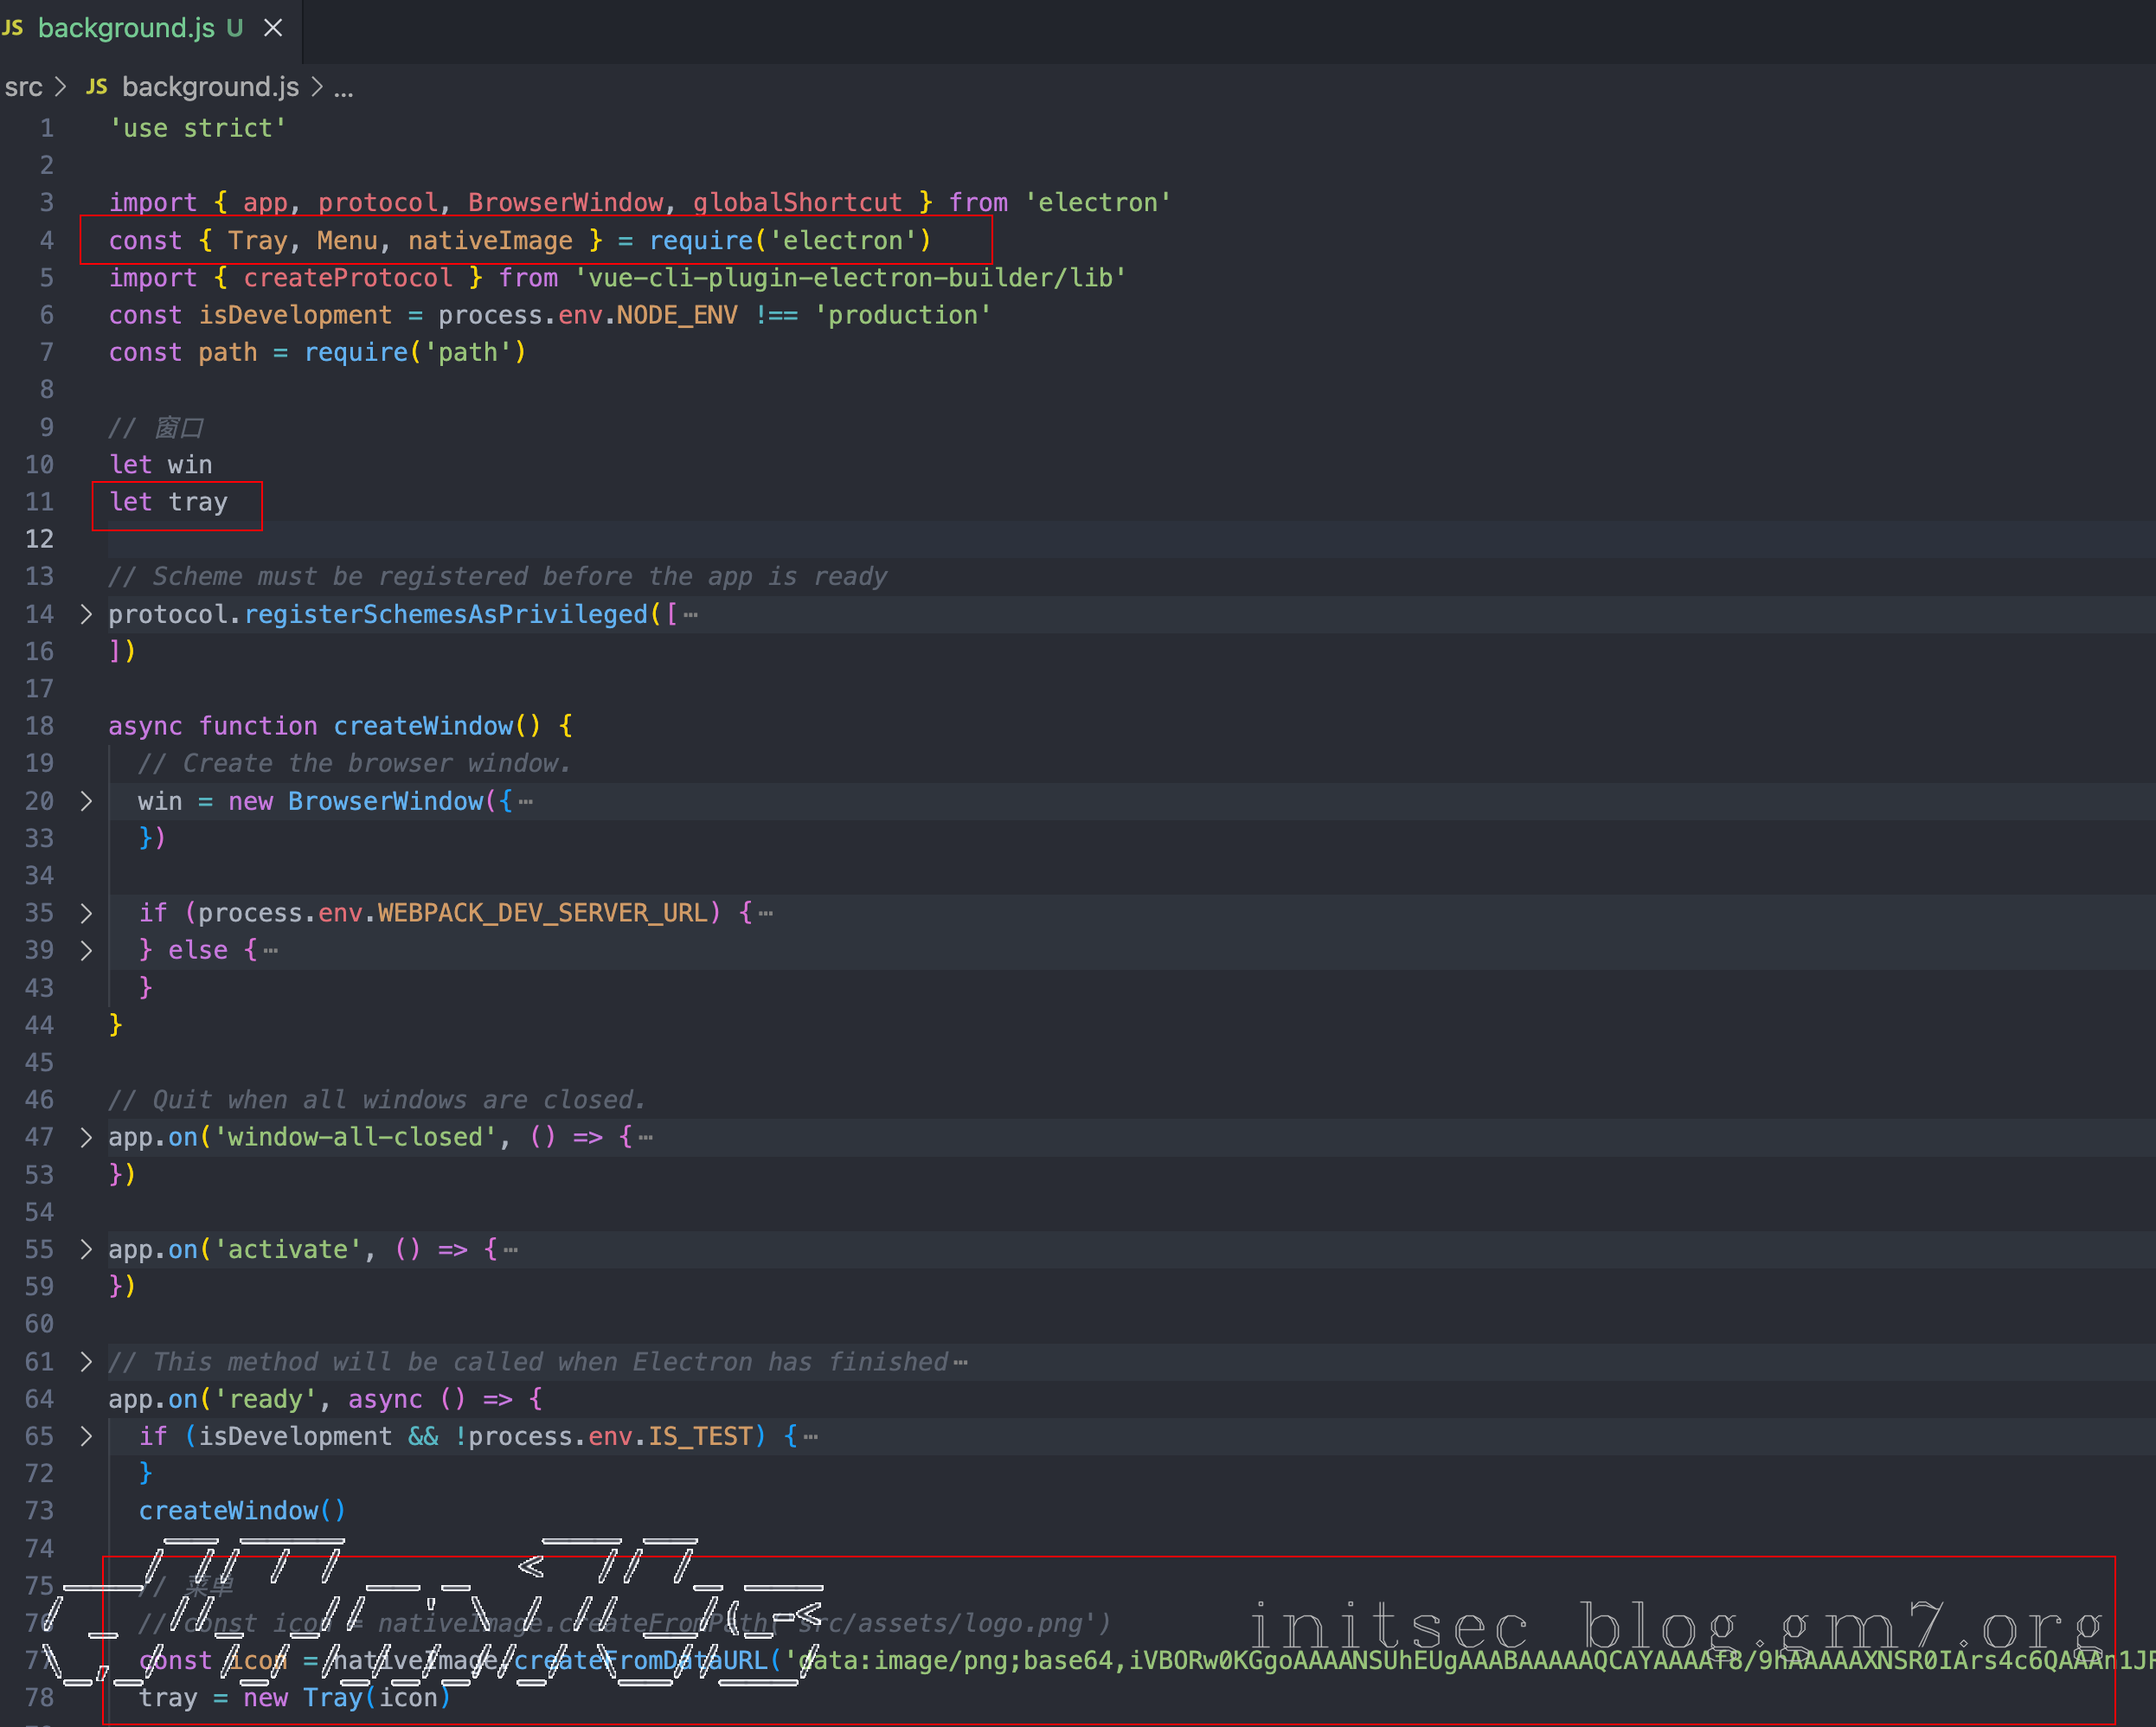Close the background.js editor tab
This screenshot has width=2156, height=1727.
273,28
